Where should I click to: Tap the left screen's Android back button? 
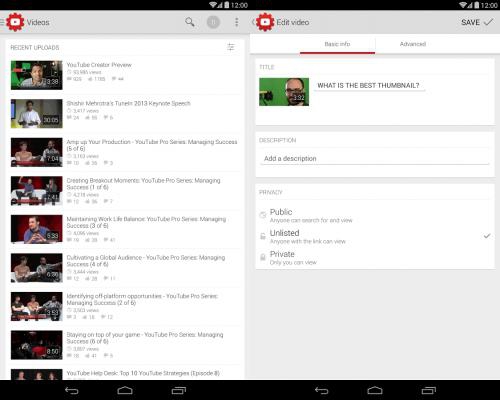(x=71, y=390)
